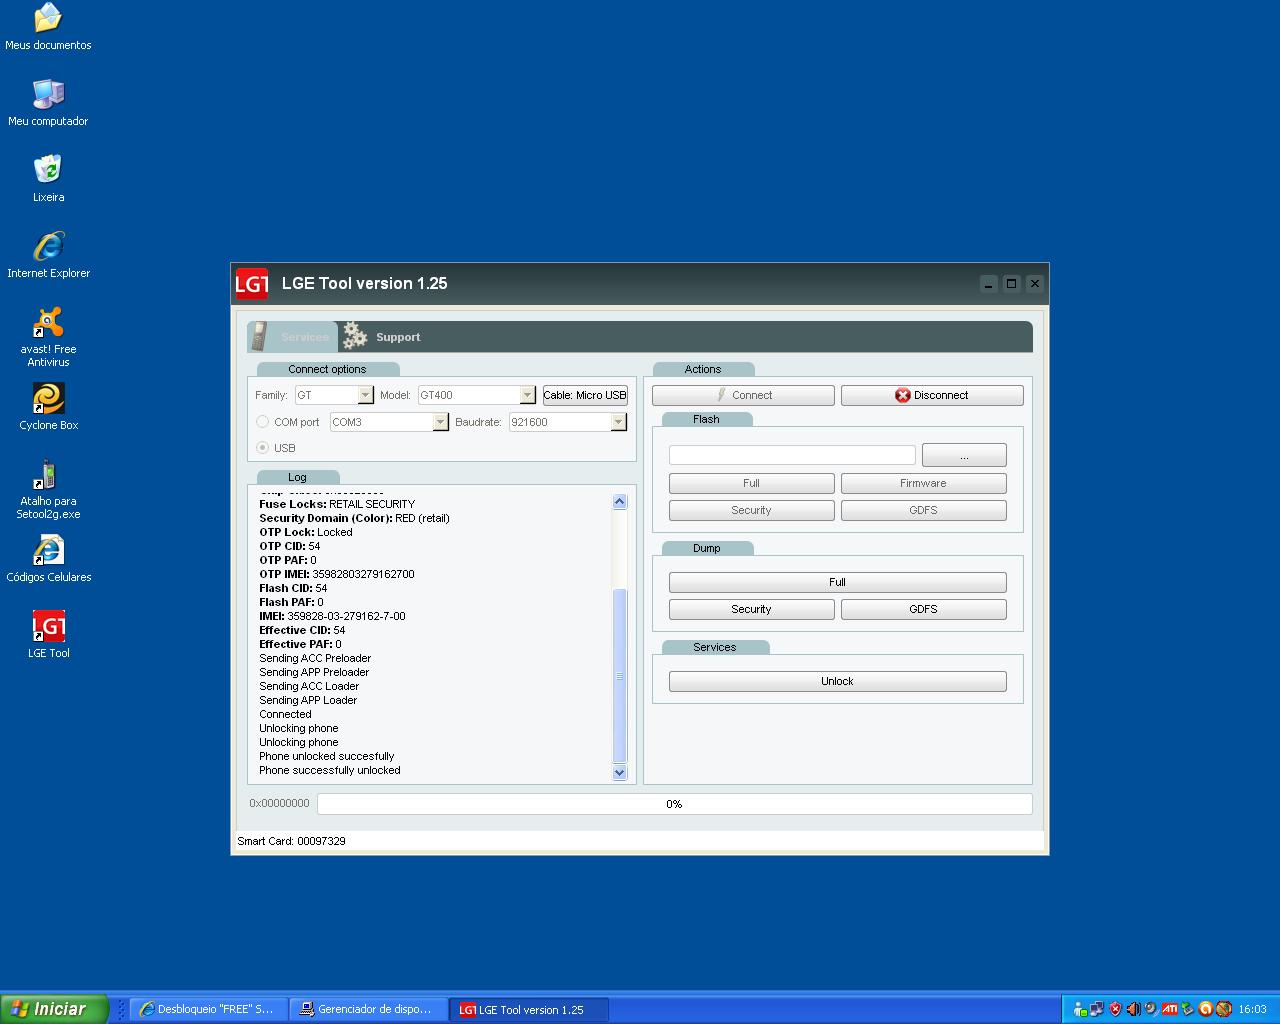This screenshot has height=1024, width=1280.
Task: Click the Support gear icon
Action: coord(354,336)
